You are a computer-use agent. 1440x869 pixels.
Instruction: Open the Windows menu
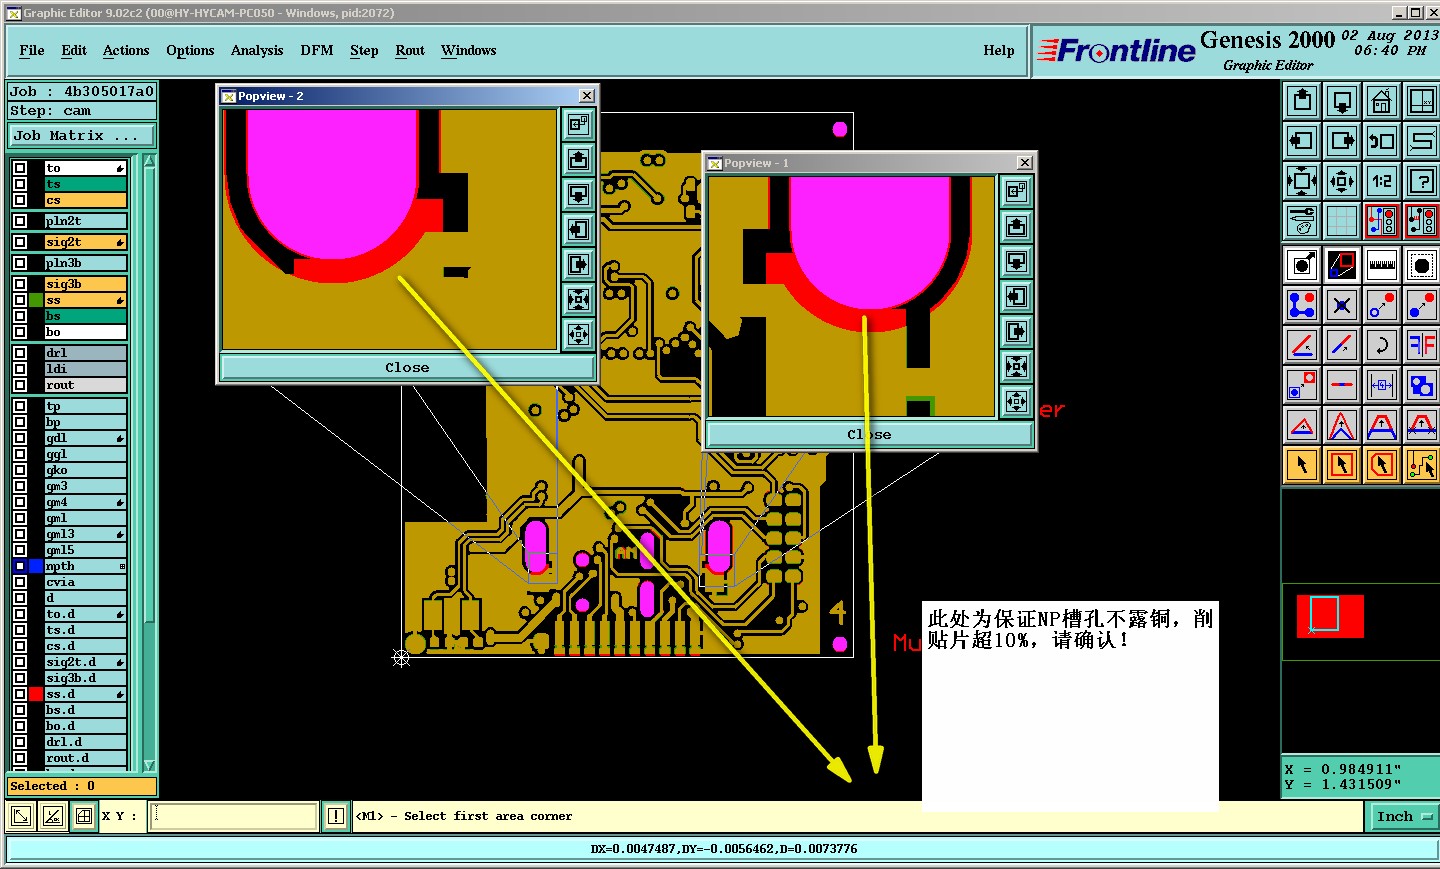pos(469,50)
